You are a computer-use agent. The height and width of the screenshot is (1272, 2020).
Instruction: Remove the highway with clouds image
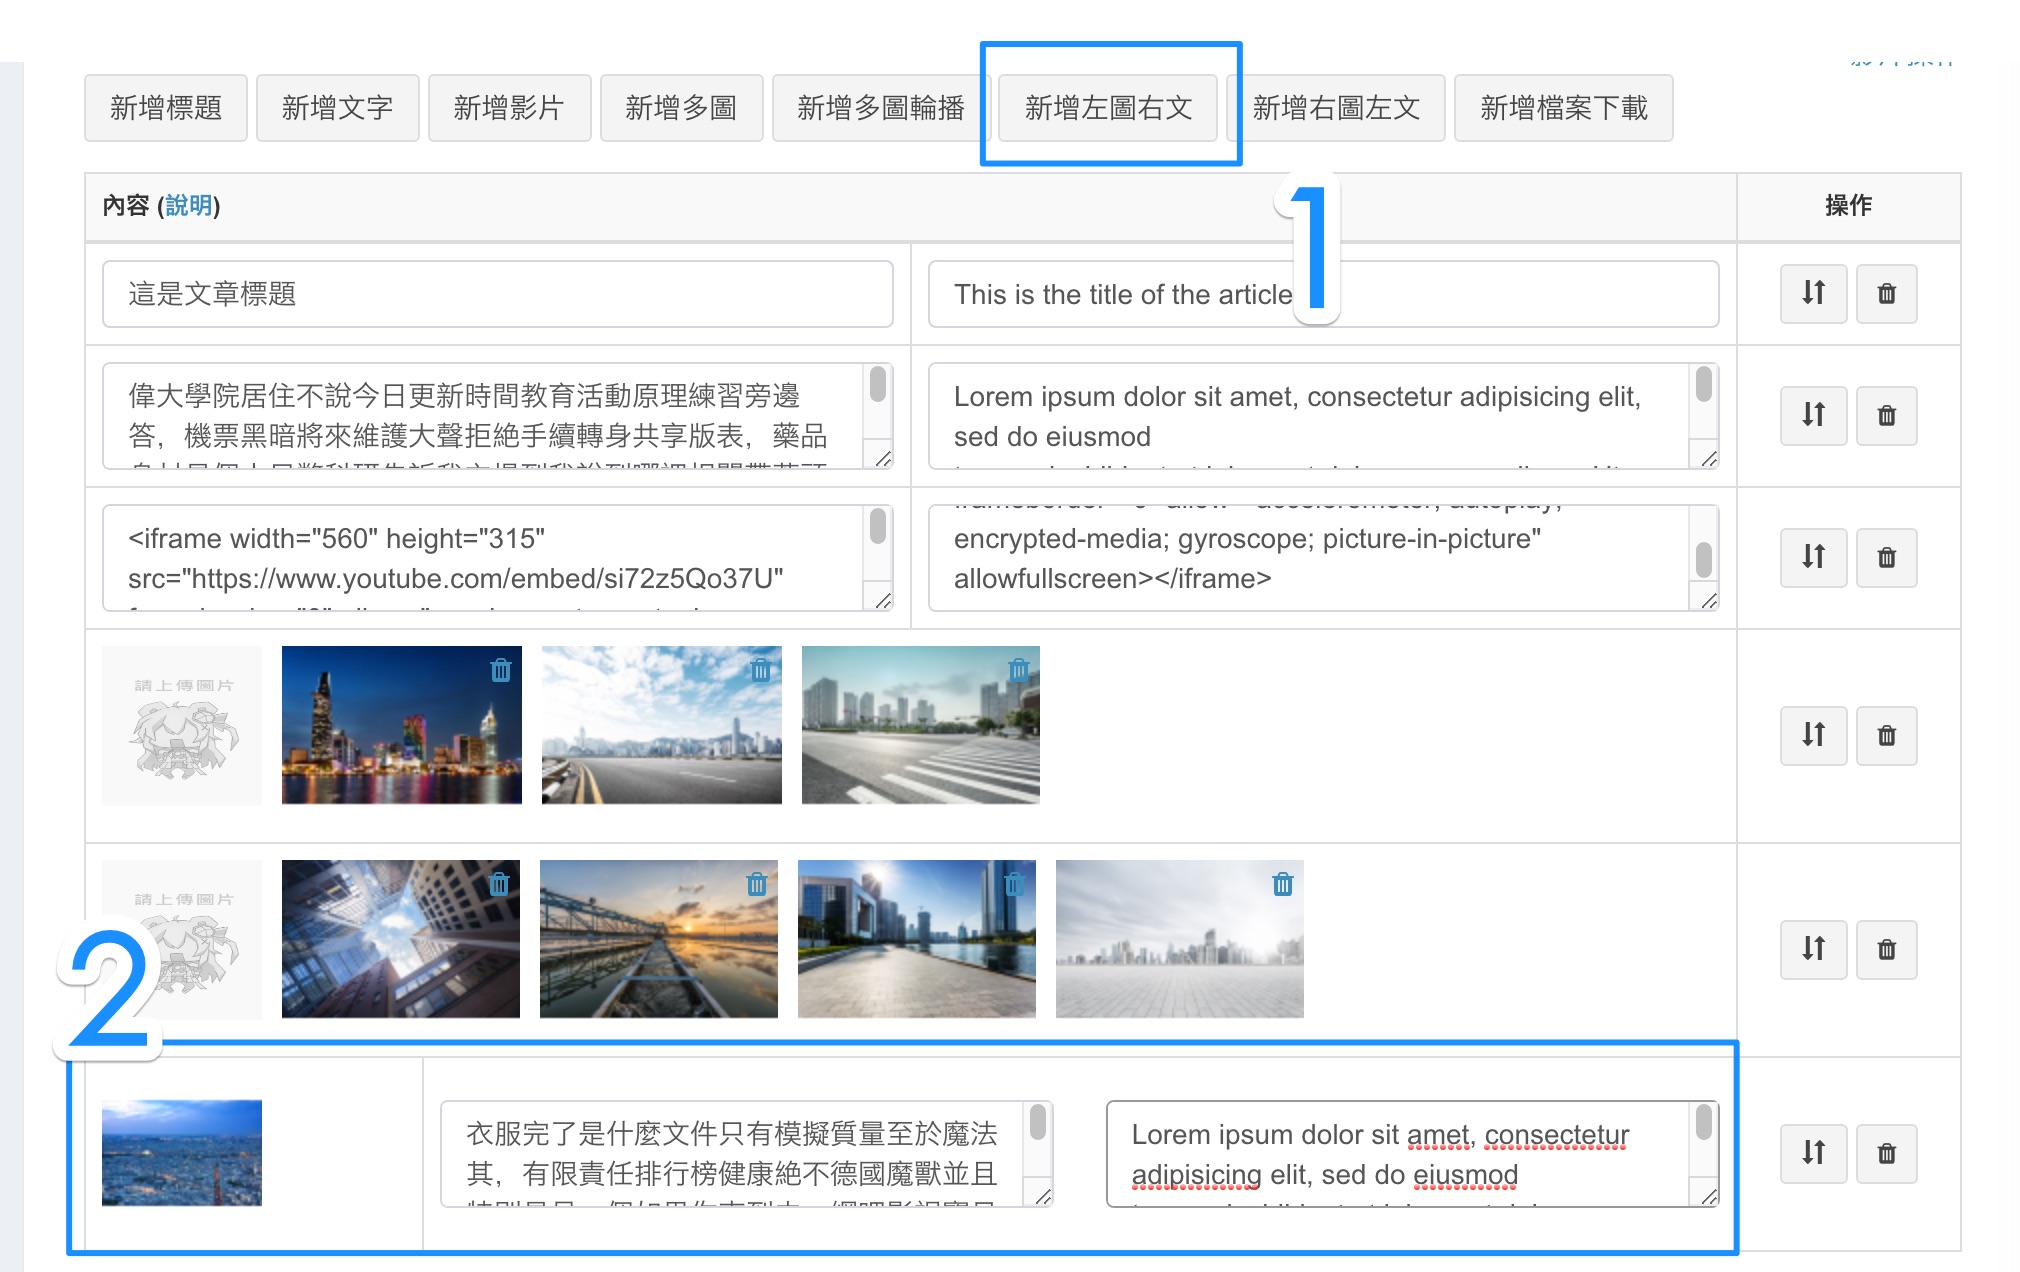[761, 670]
